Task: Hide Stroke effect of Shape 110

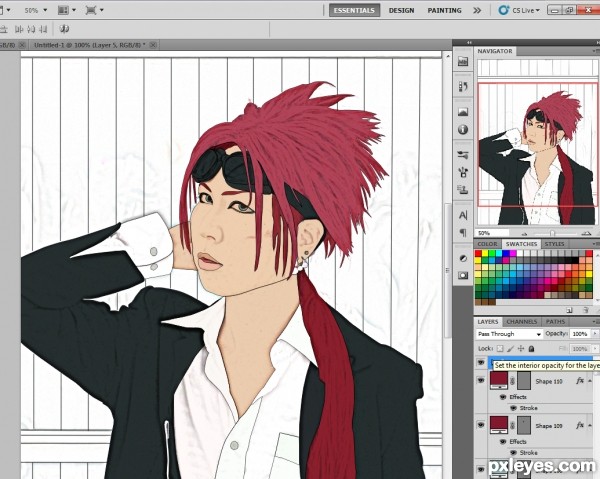Action: tap(514, 408)
